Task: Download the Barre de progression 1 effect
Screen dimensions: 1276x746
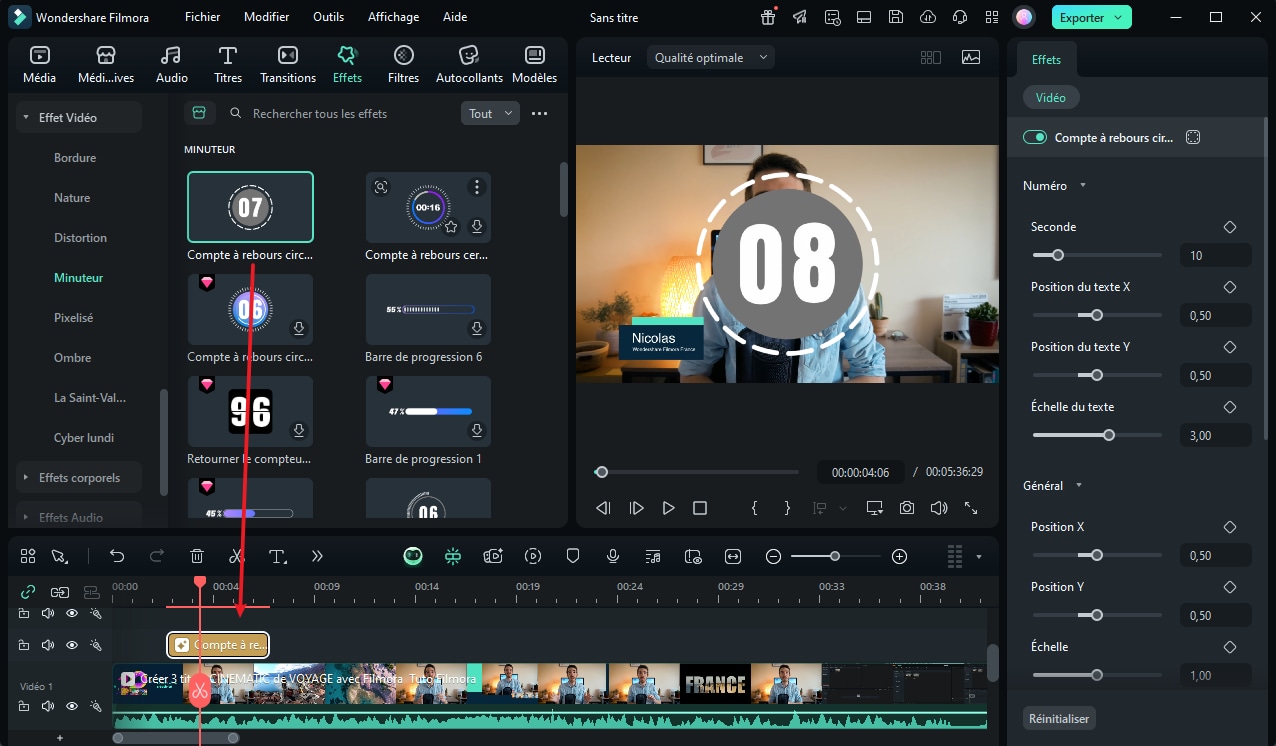Action: [477, 431]
